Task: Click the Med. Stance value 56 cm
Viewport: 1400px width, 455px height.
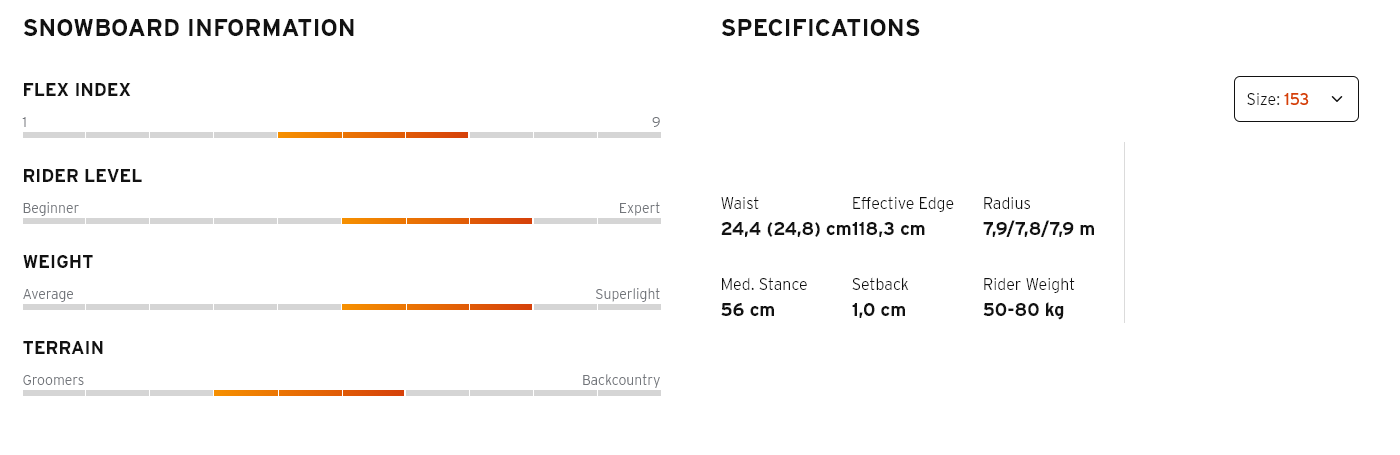Action: coord(748,310)
